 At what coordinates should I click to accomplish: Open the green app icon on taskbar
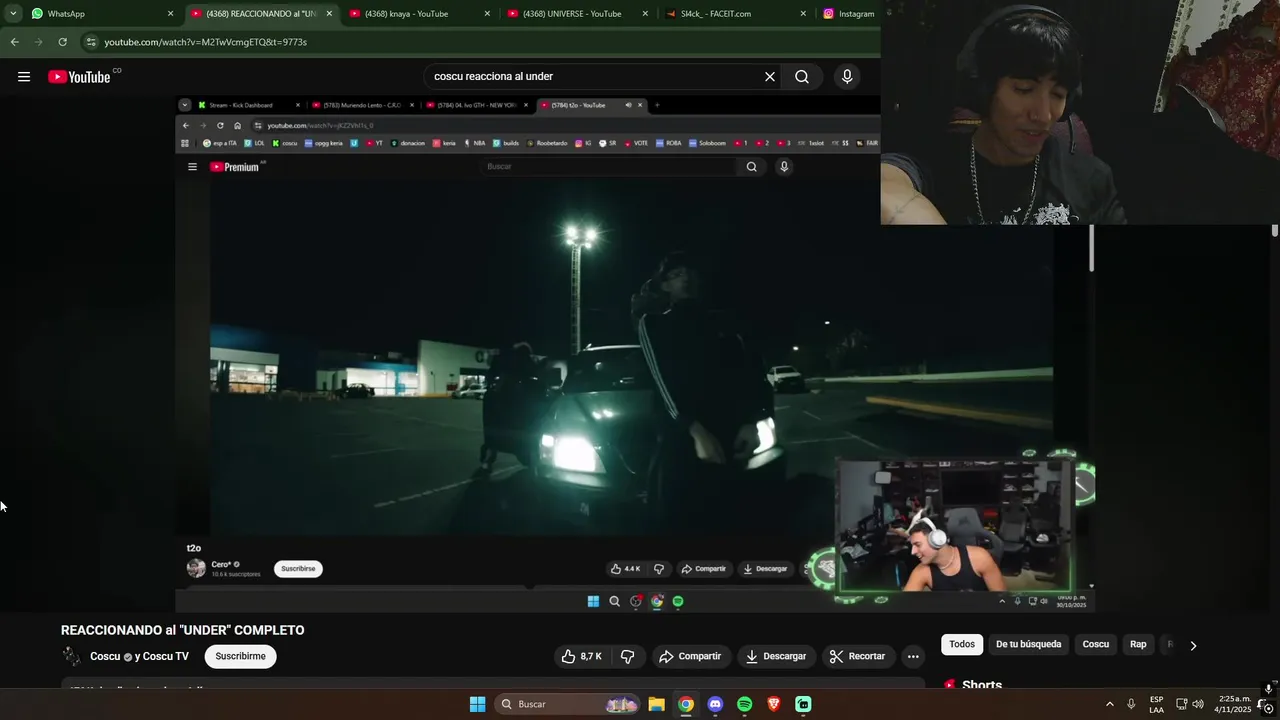[x=803, y=704]
